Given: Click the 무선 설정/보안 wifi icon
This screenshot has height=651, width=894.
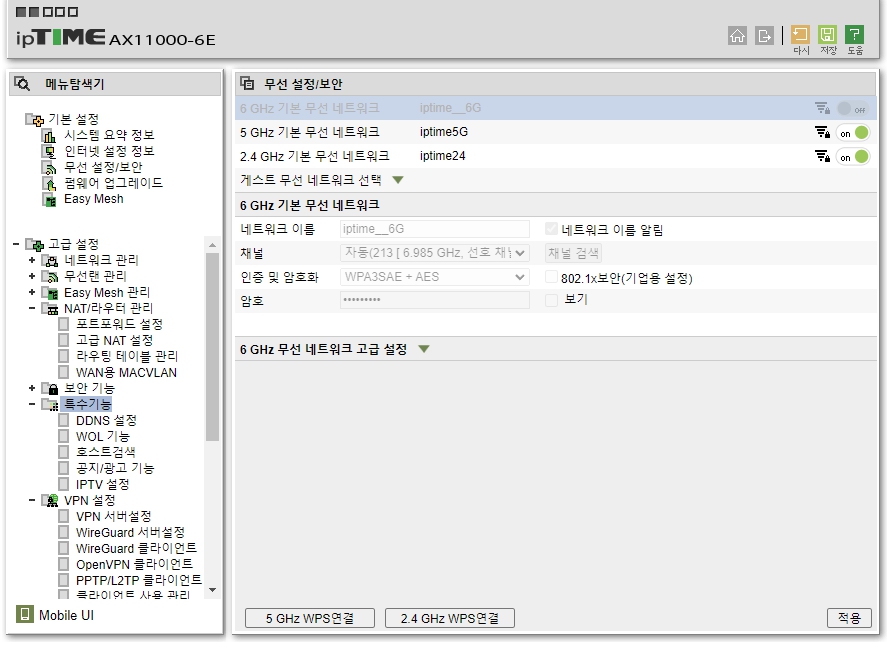Looking at the screenshot, I should [x=50, y=168].
